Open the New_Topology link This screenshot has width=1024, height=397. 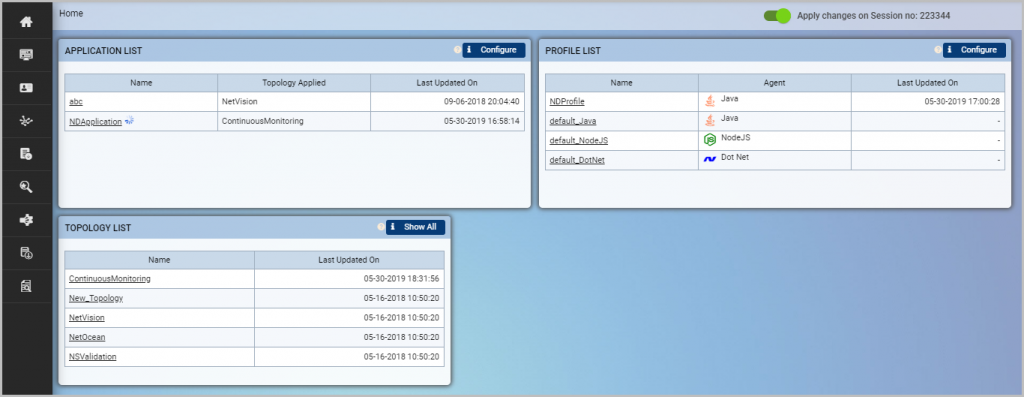click(96, 298)
